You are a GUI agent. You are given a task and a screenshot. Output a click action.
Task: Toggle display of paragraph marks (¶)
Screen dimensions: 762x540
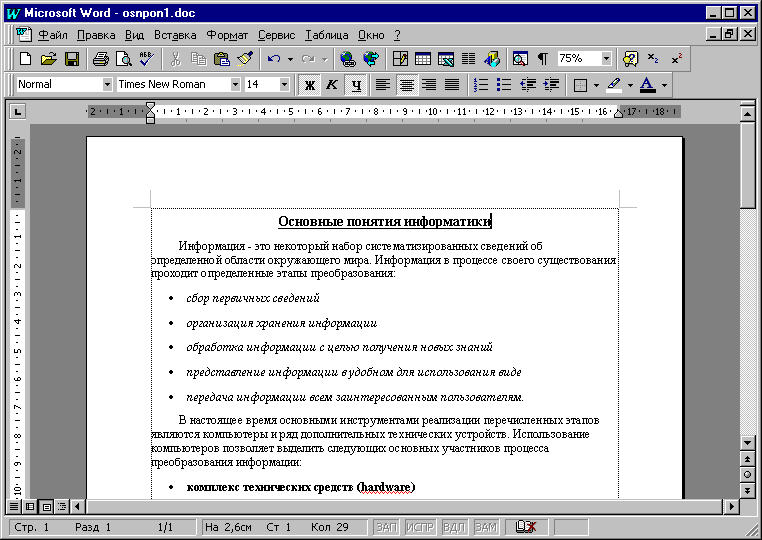pos(543,59)
